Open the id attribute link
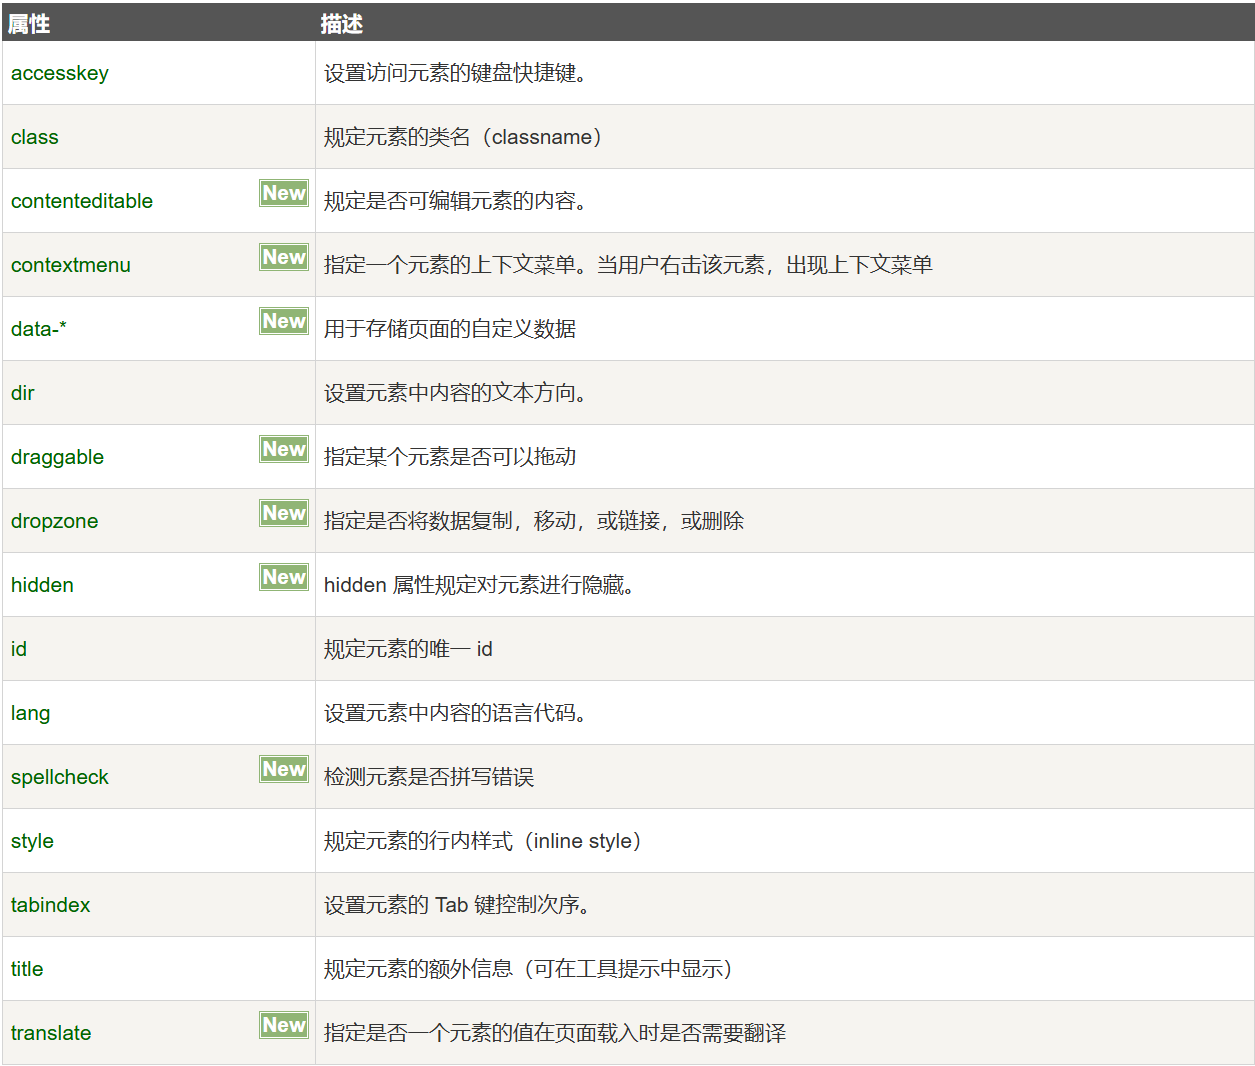The width and height of the screenshot is (1255, 1066). [19, 649]
